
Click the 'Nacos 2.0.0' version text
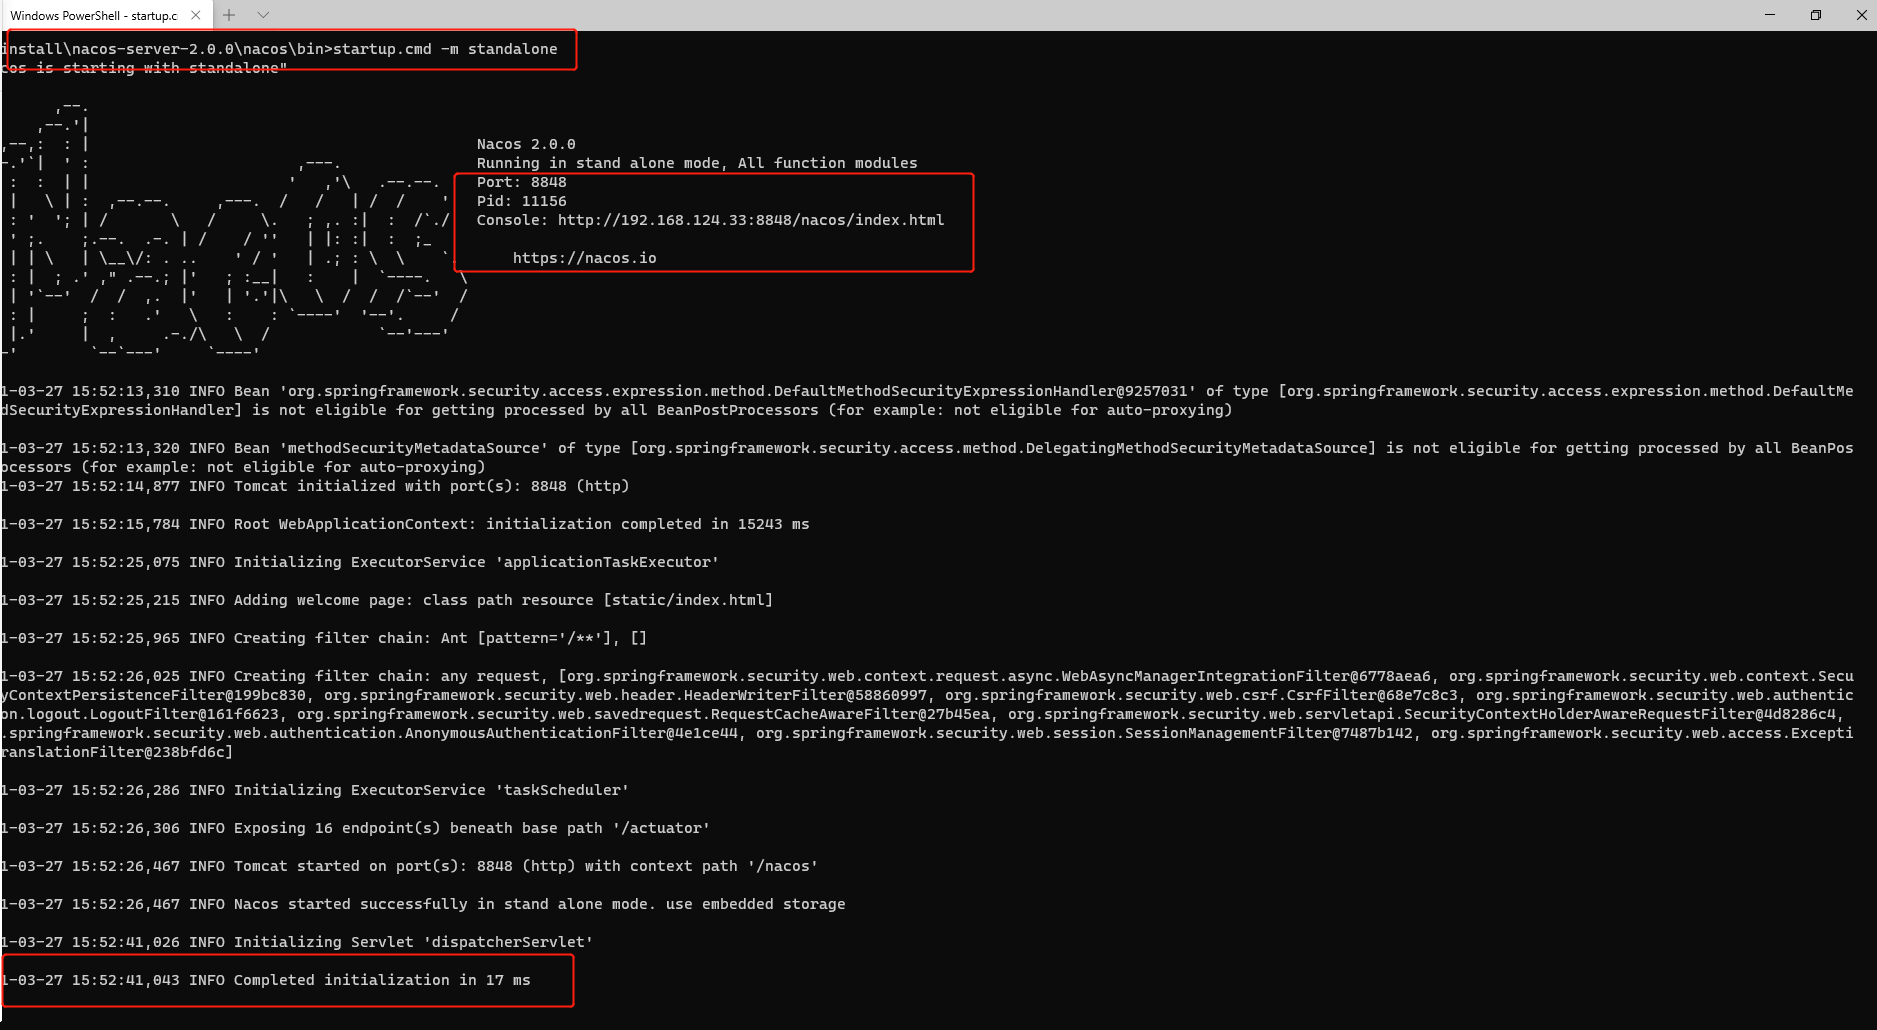click(526, 144)
